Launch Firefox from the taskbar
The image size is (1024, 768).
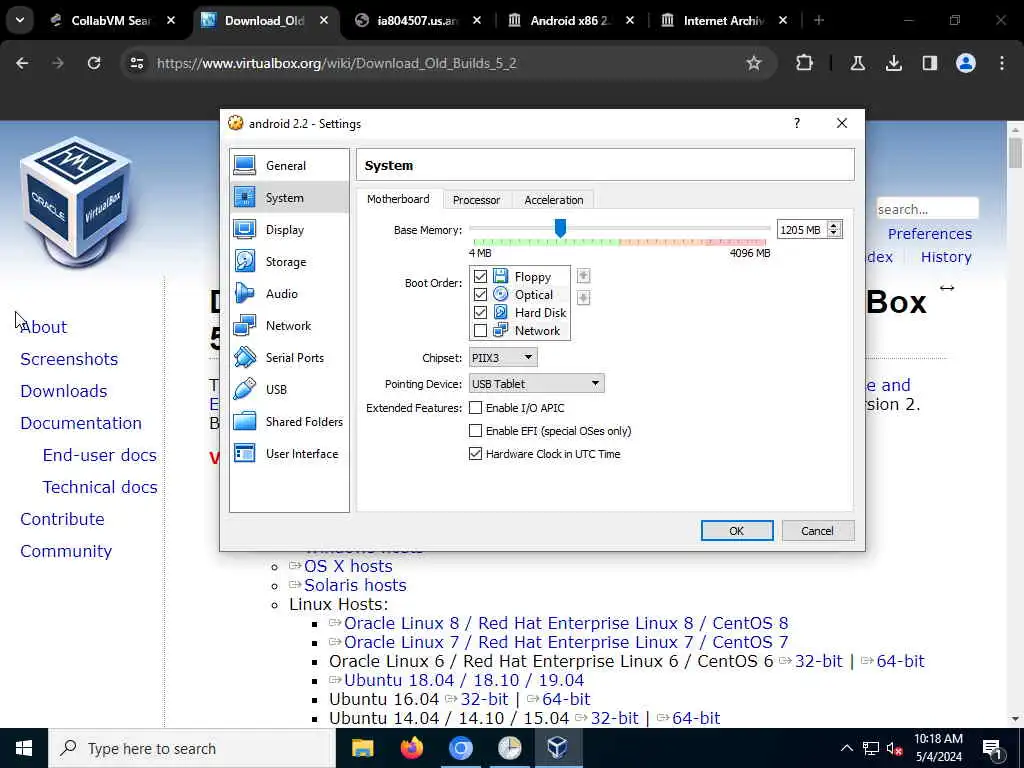411,748
